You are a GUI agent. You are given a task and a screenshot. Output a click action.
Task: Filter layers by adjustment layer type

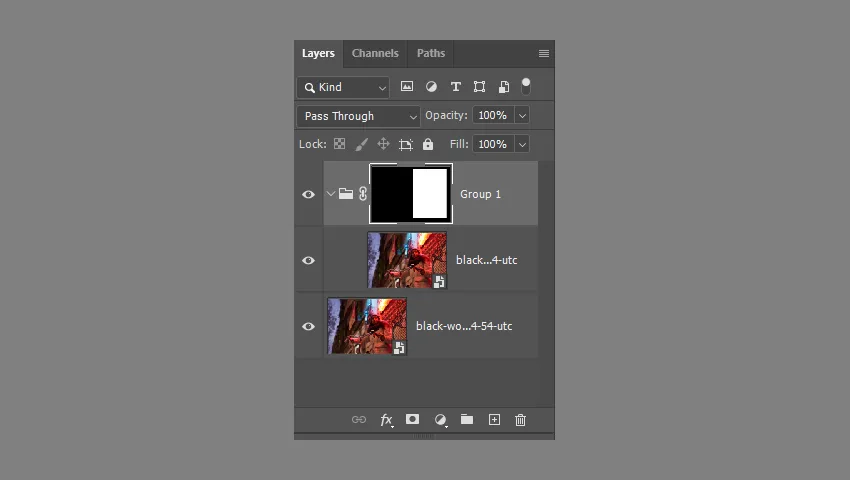(x=431, y=87)
